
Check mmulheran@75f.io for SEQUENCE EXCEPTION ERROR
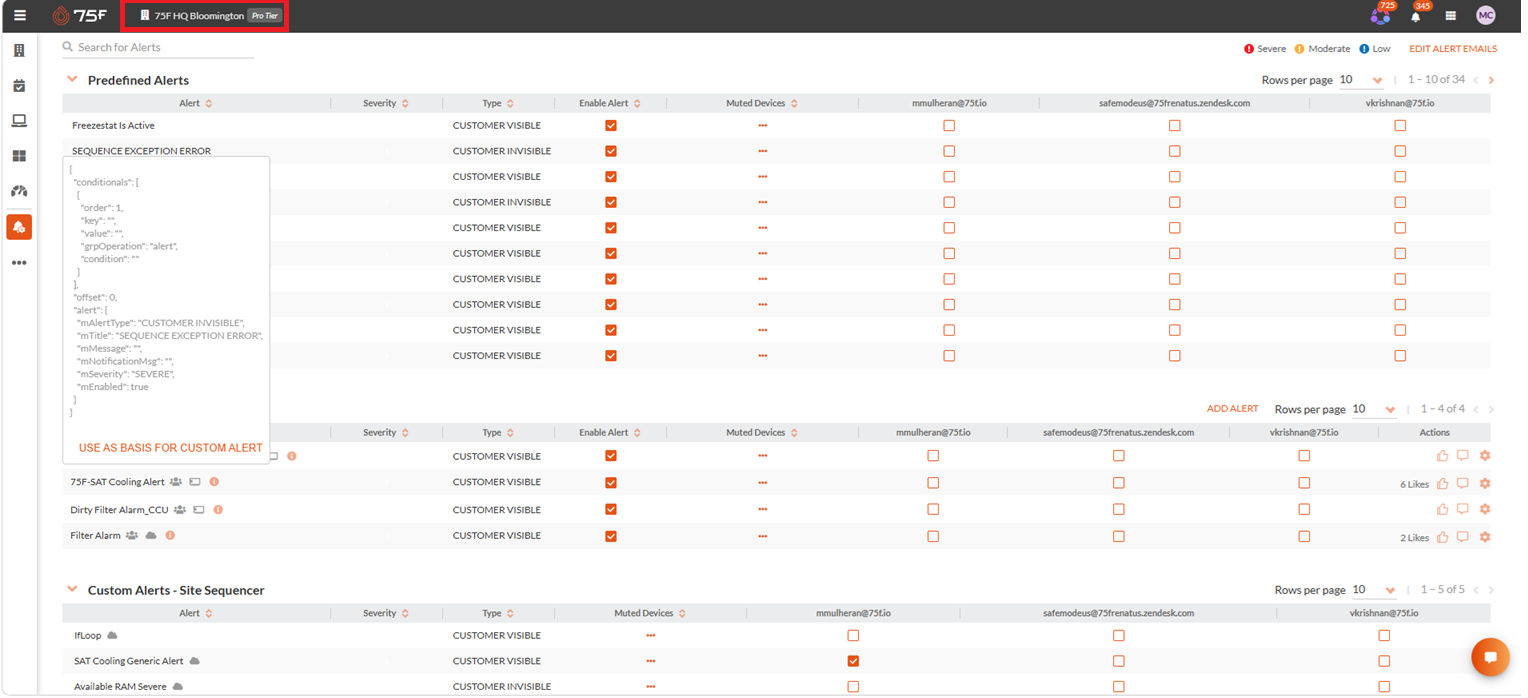point(949,151)
